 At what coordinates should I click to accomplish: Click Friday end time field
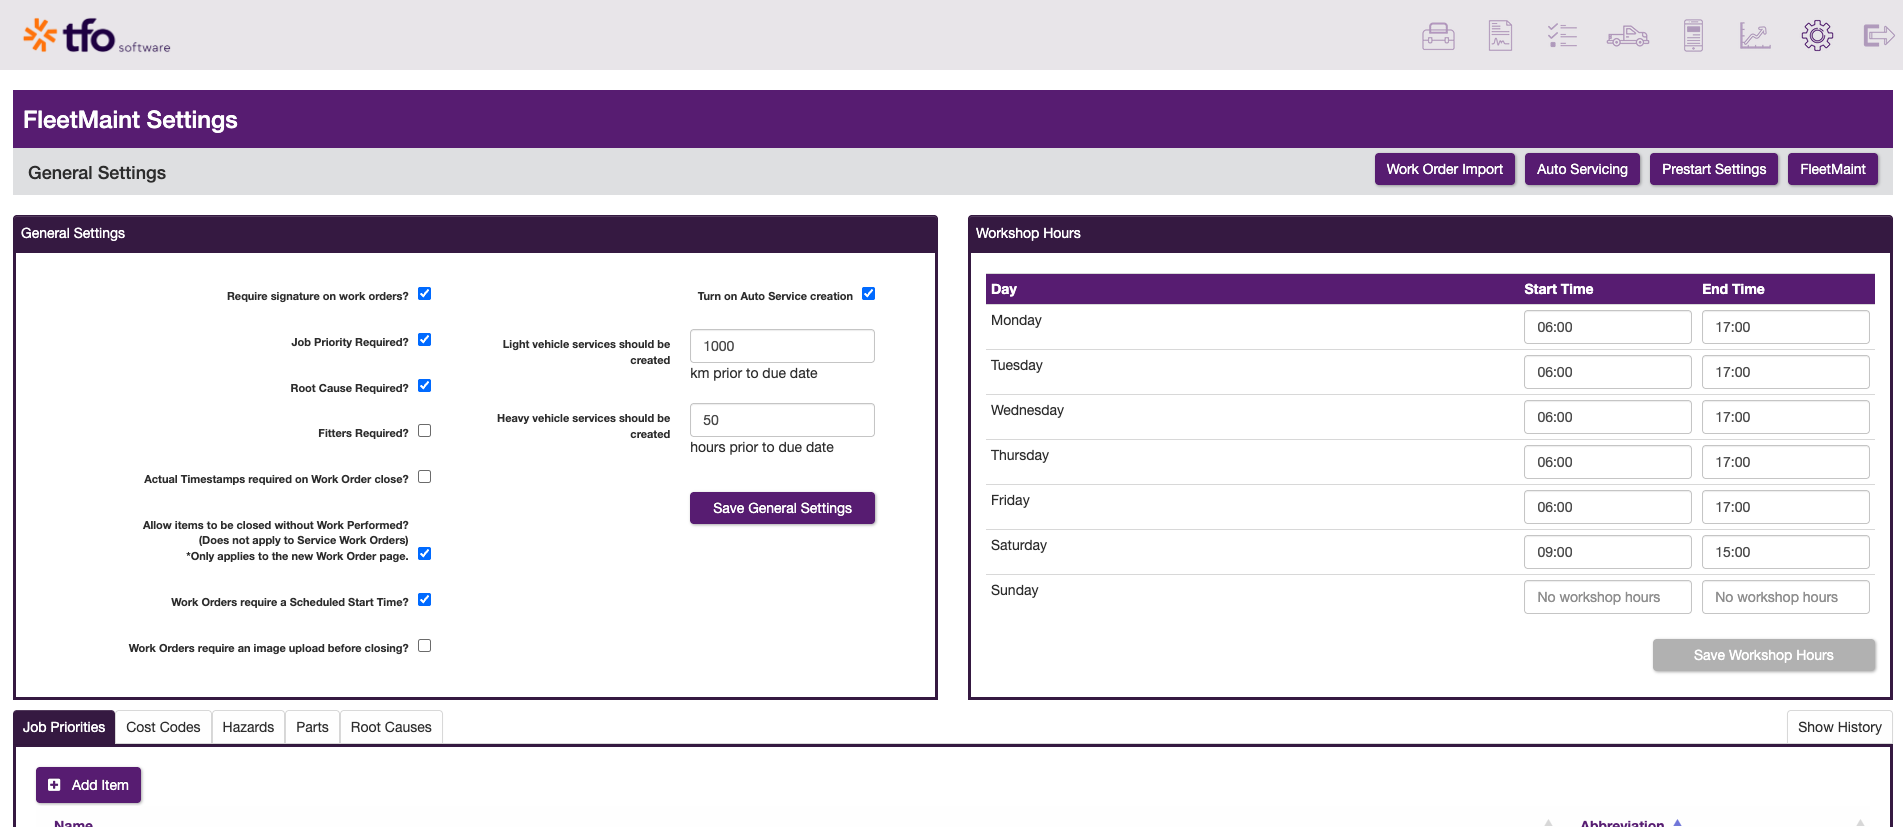tap(1786, 507)
